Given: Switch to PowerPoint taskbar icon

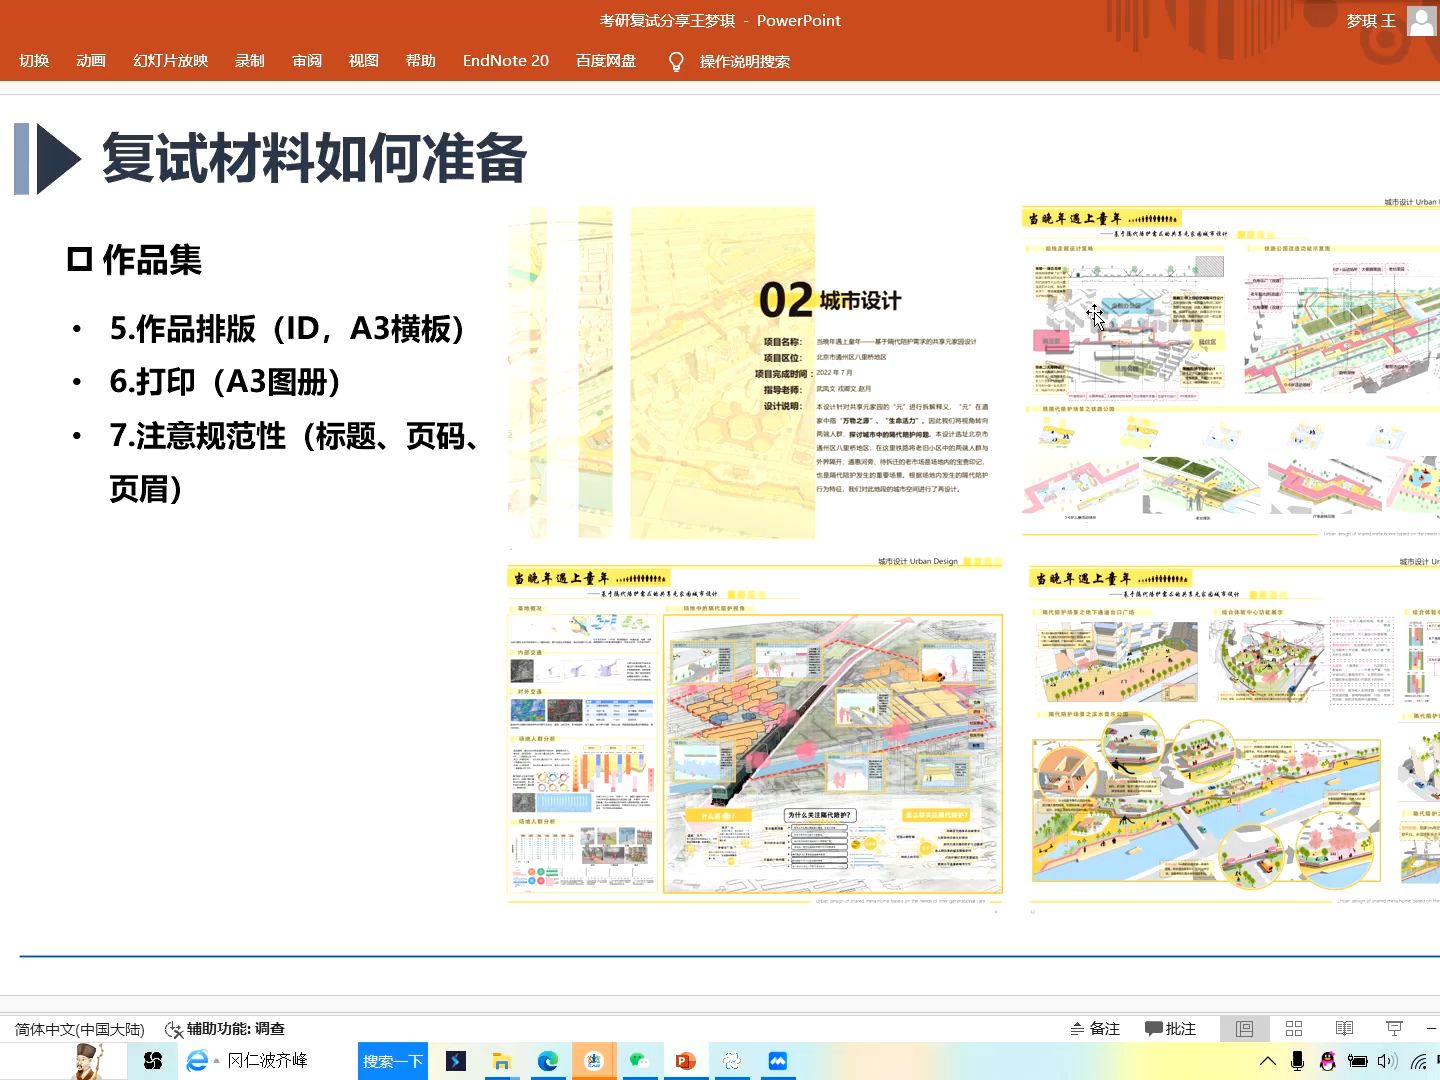Looking at the screenshot, I should click(x=686, y=1061).
